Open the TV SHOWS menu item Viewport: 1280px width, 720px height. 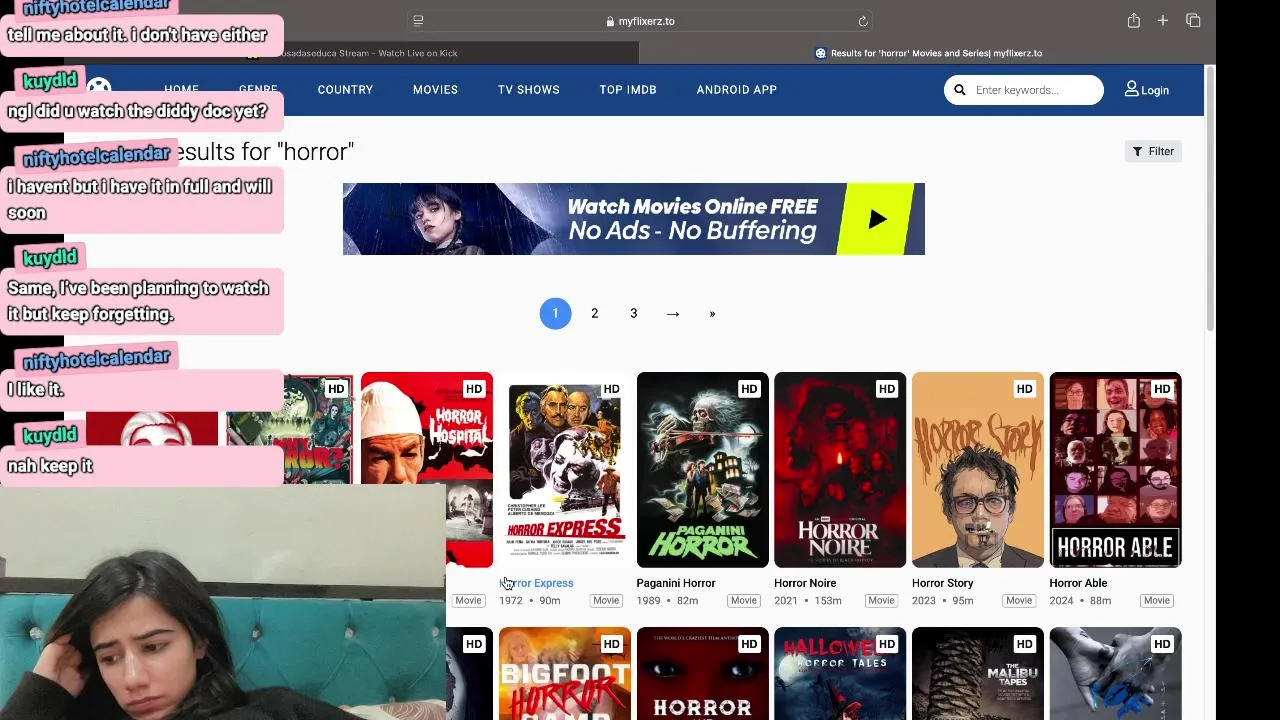click(x=529, y=90)
